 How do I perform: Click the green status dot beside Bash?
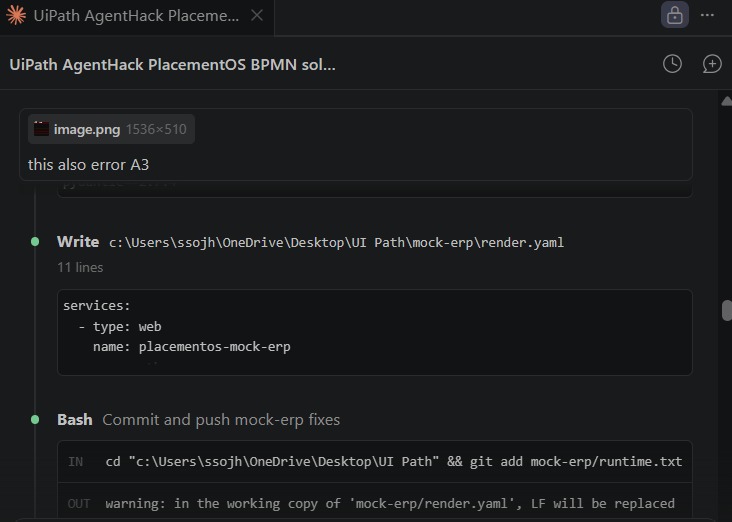[x=35, y=420]
